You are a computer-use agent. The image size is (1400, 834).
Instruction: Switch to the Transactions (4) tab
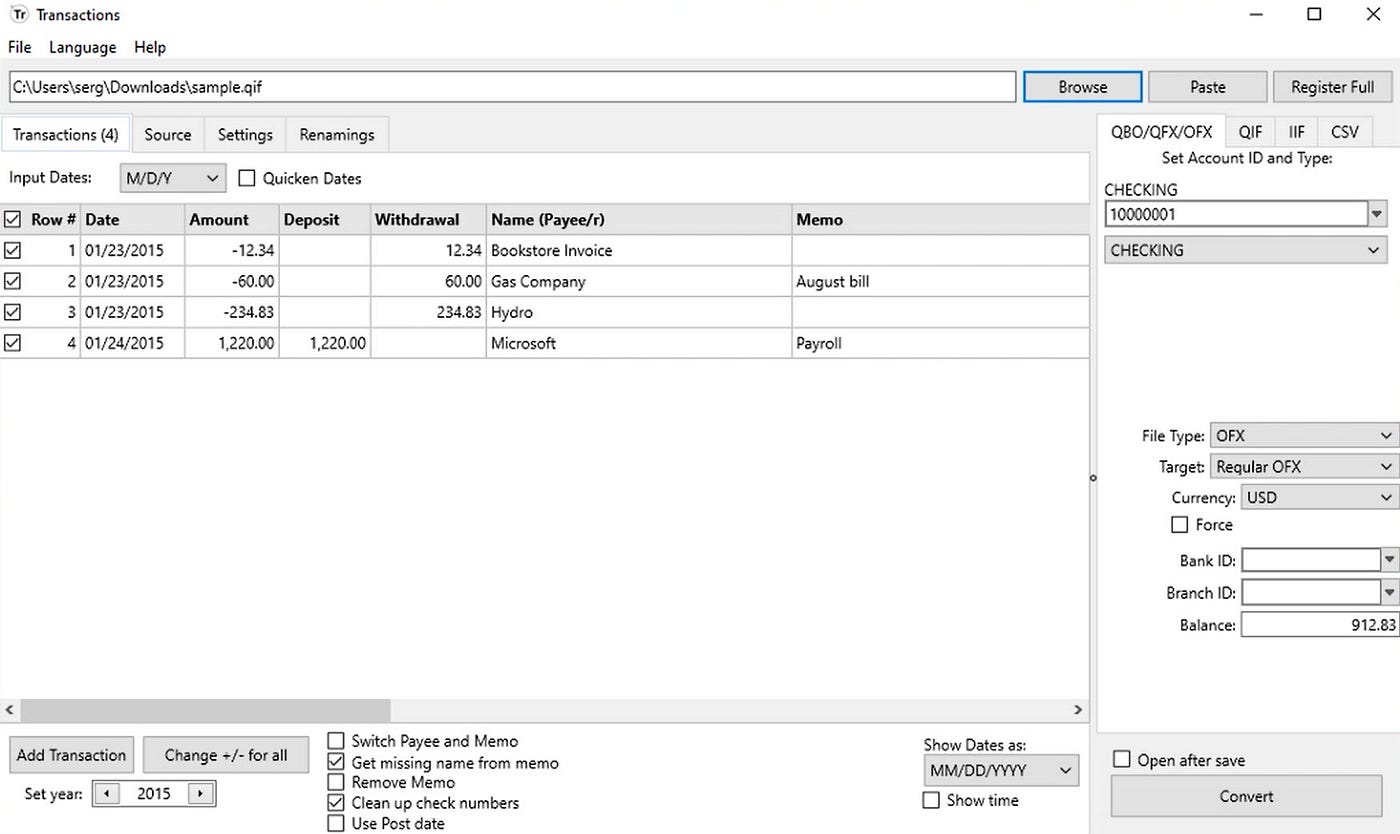pyautogui.click(x=66, y=134)
